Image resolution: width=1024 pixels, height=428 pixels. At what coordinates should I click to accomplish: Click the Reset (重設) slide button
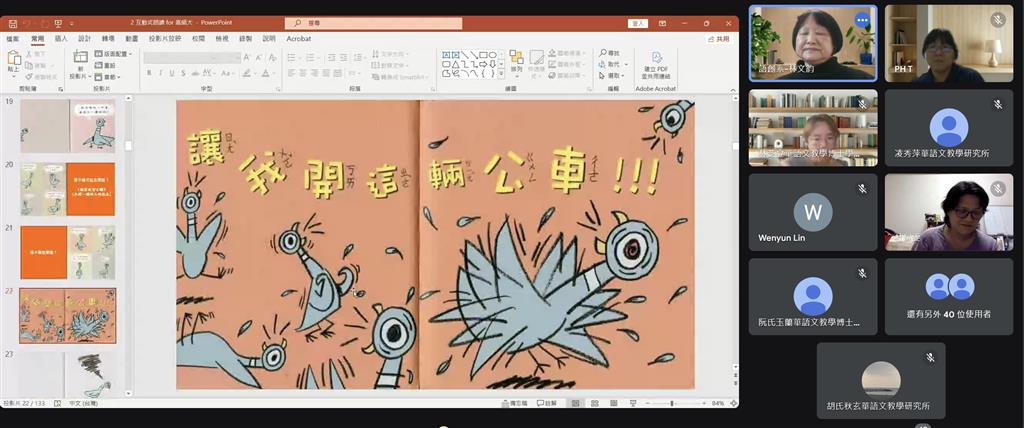[x=104, y=65]
